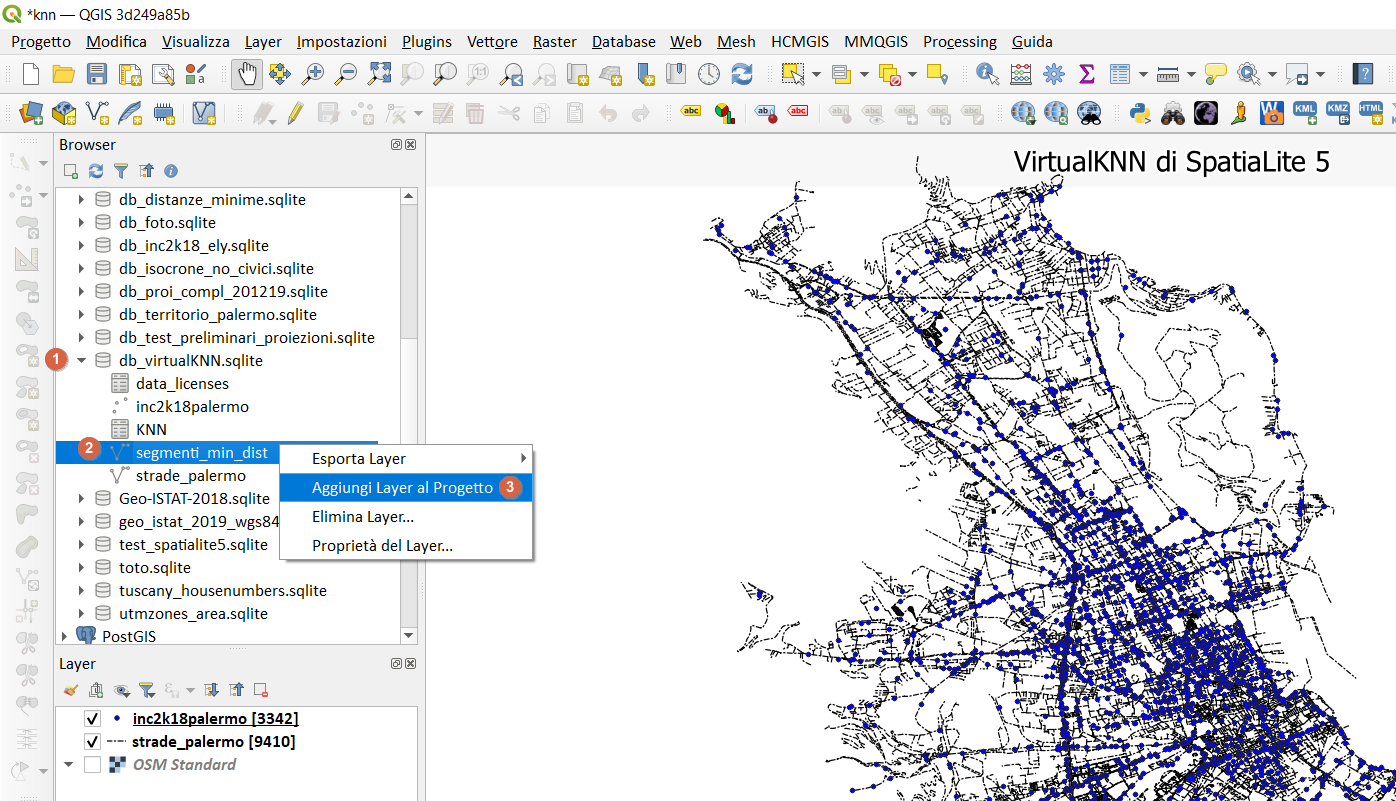Select the Identify Features tool
The height and width of the screenshot is (801, 1396).
point(988,74)
